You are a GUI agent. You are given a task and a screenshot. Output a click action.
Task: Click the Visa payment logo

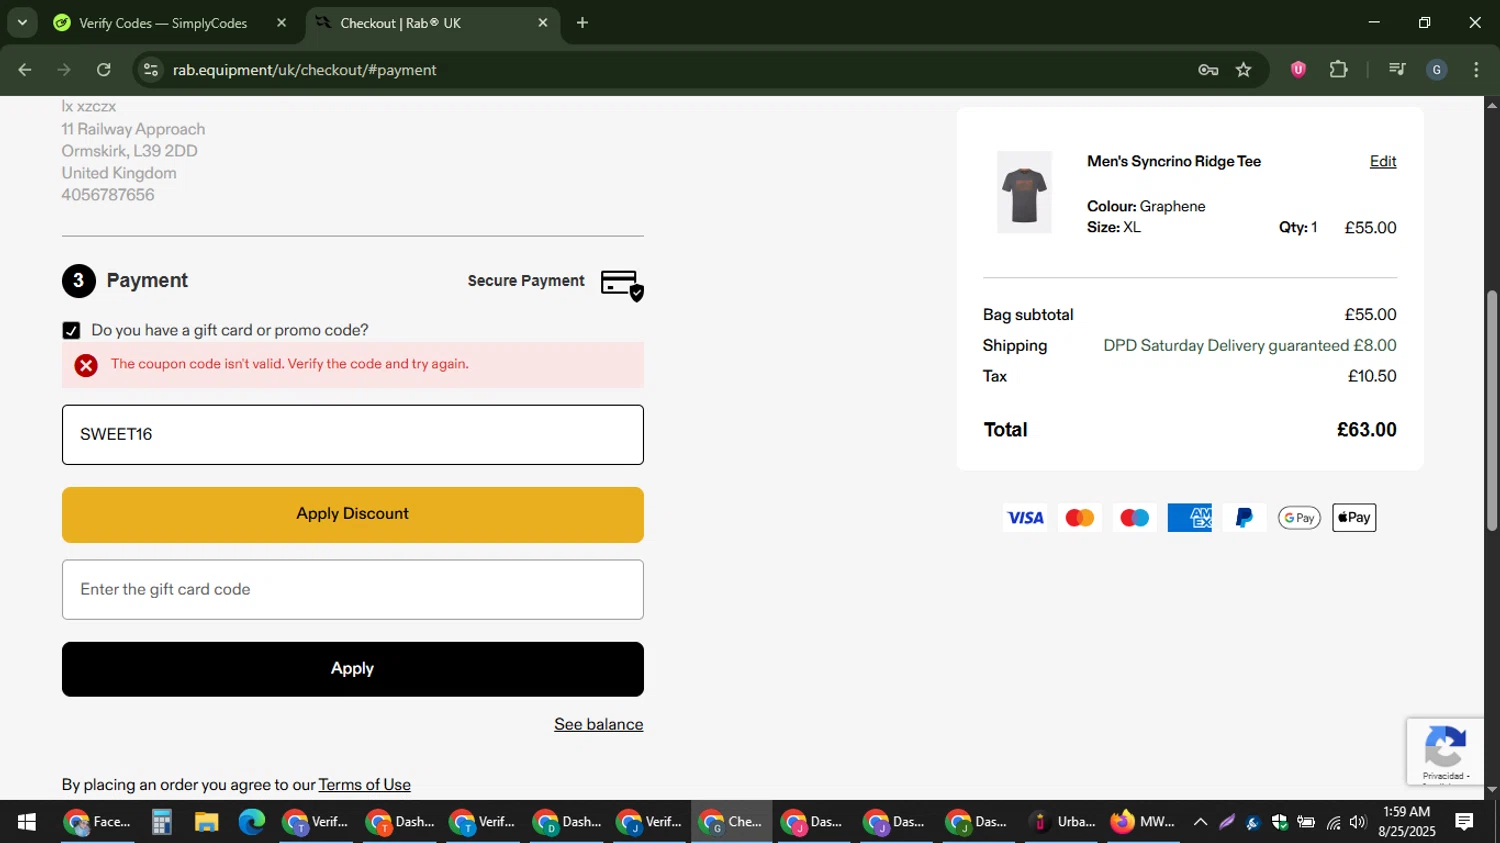[1025, 518]
